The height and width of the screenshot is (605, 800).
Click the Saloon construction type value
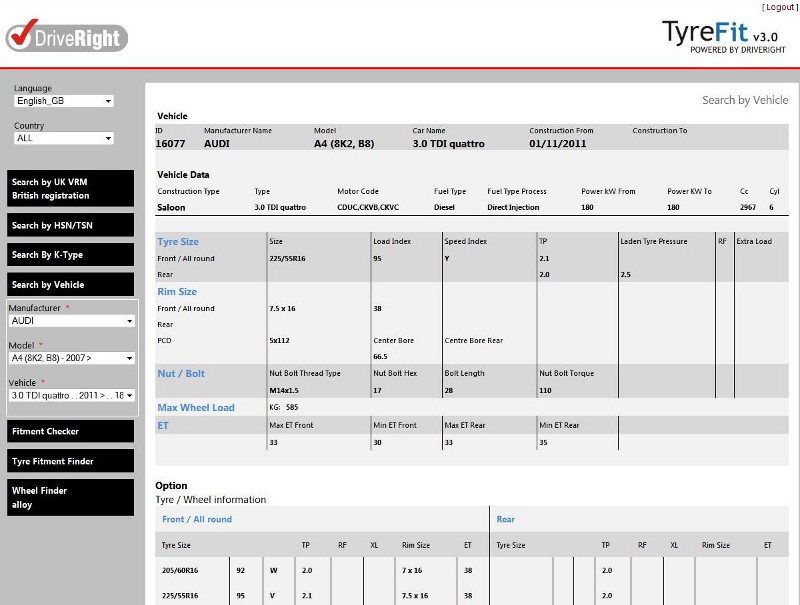(171, 208)
